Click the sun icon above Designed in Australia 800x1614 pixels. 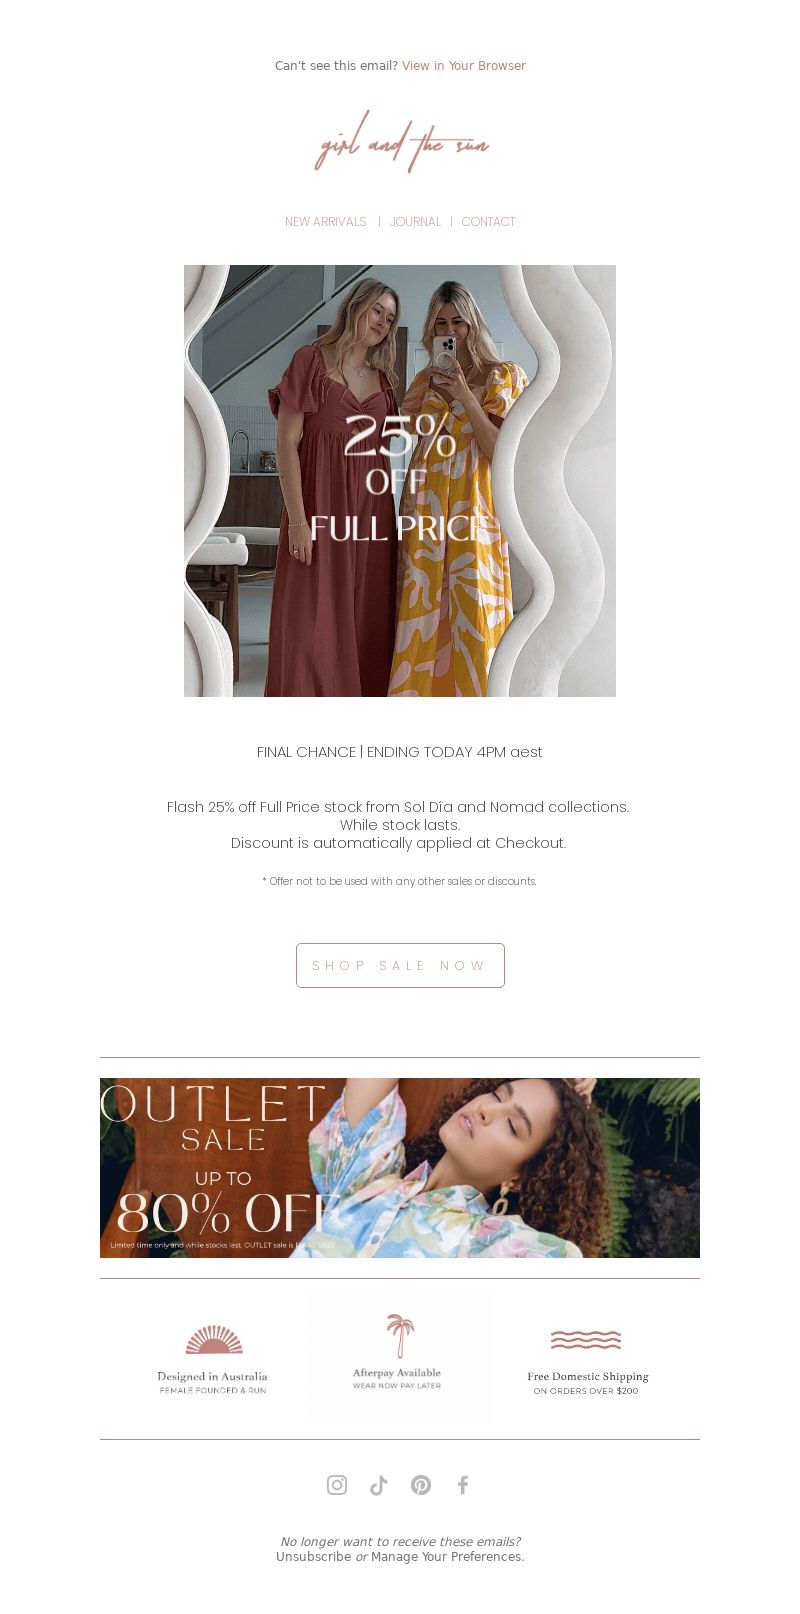pos(214,1340)
